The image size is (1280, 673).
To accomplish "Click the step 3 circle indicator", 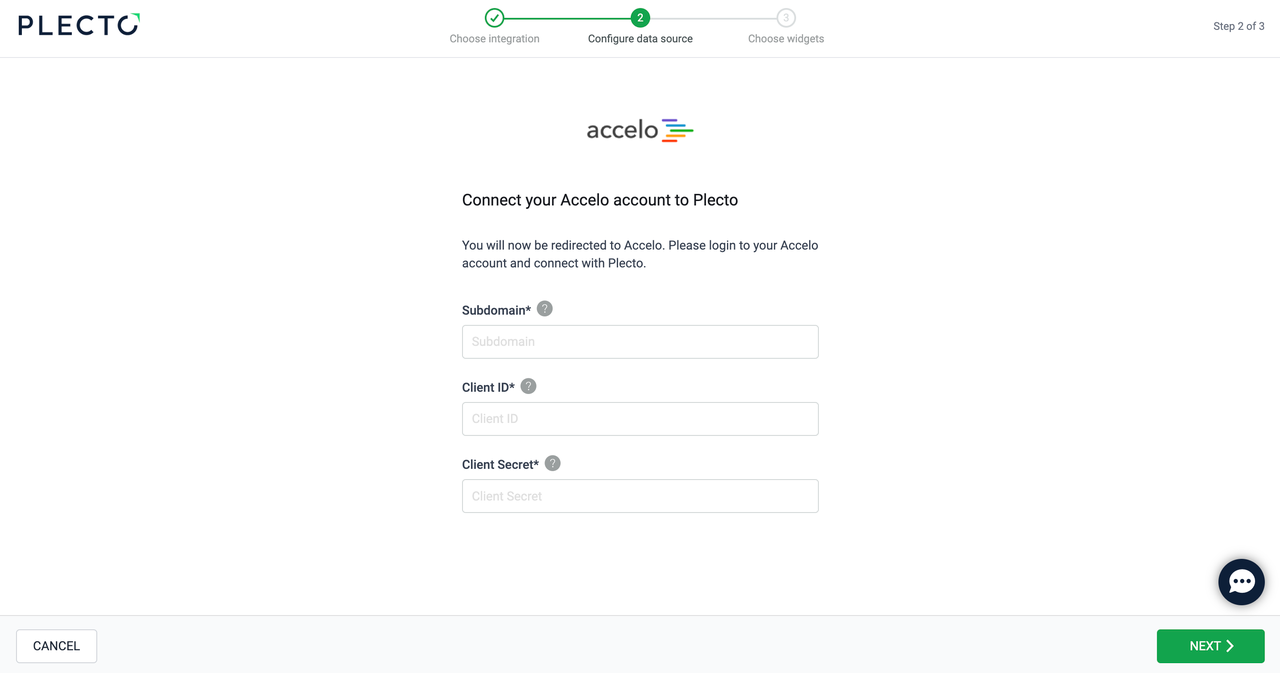I will point(786,18).
